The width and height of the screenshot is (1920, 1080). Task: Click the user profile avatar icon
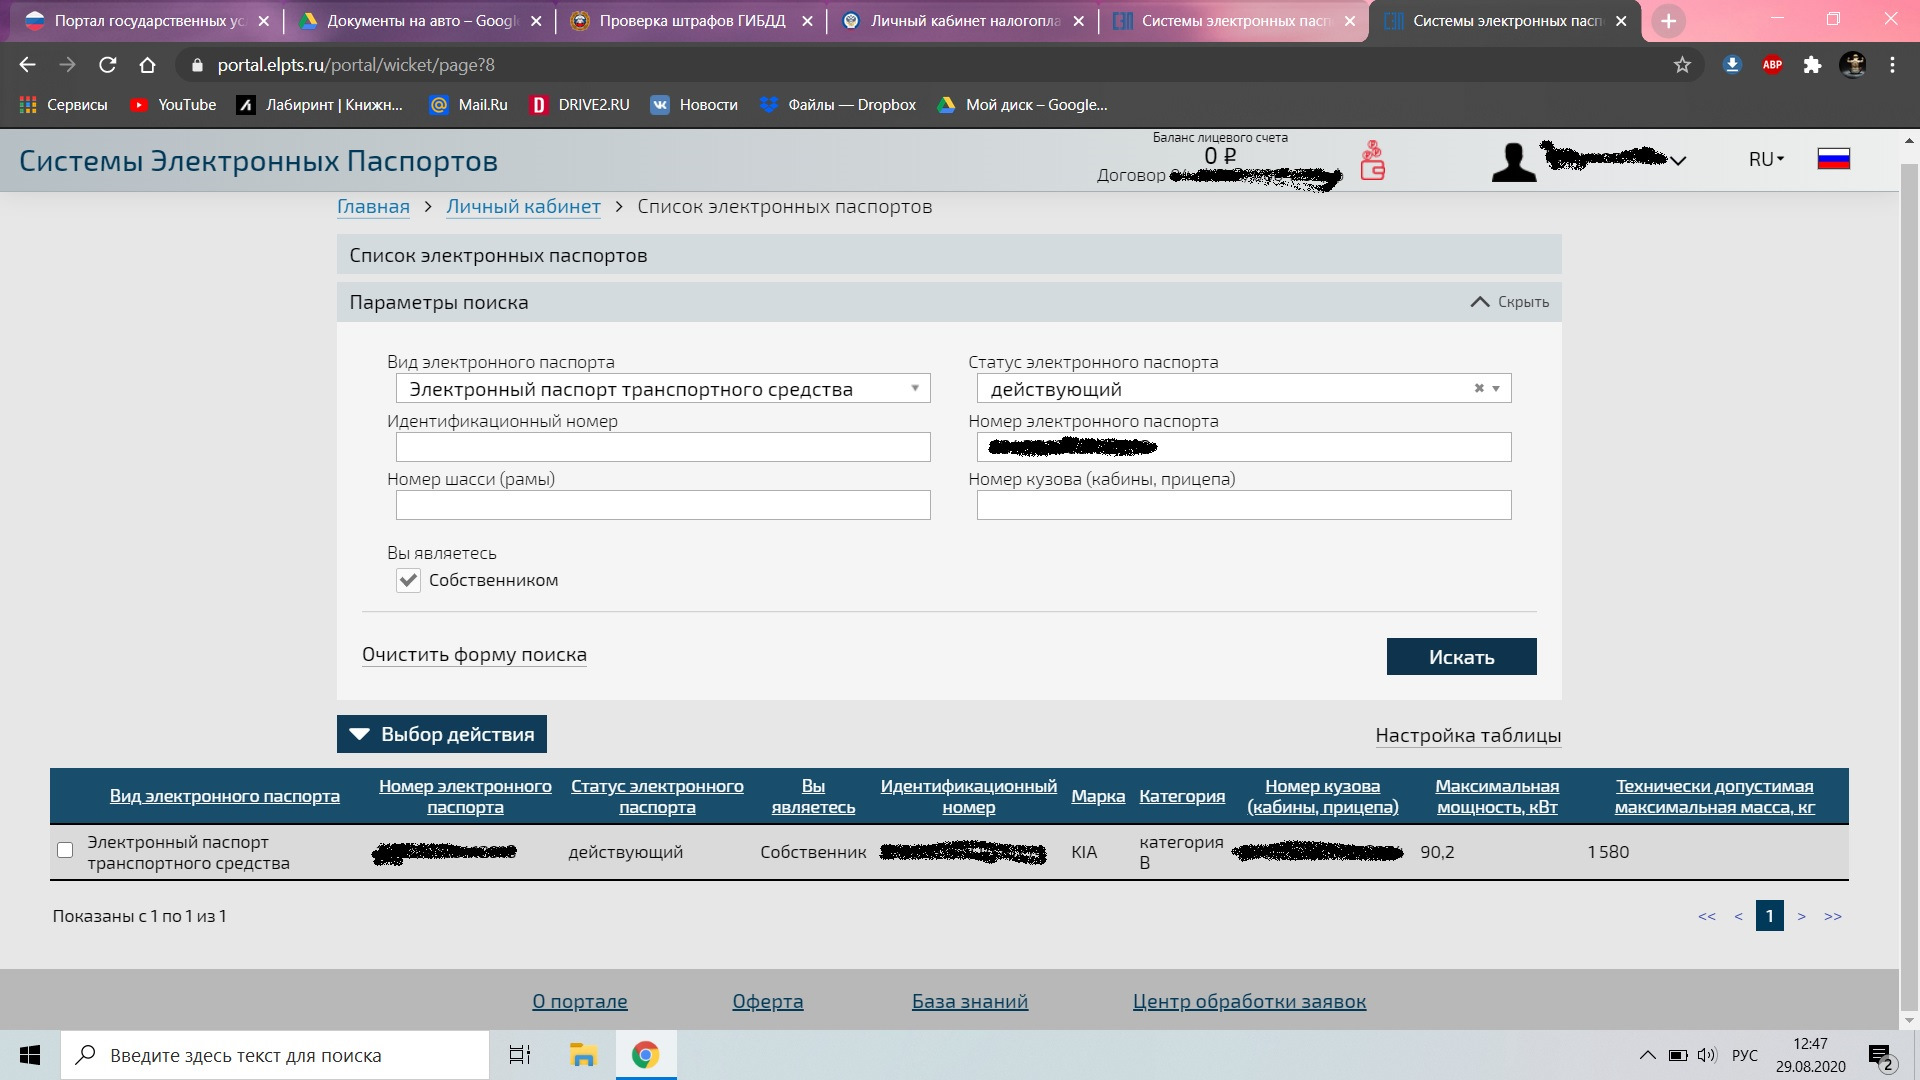(x=1513, y=161)
